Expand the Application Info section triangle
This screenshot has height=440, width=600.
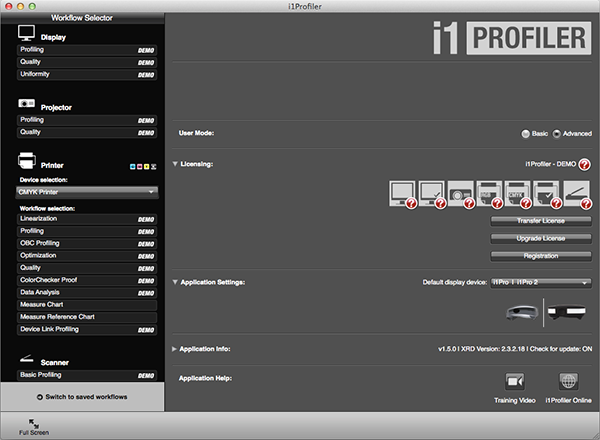174,349
